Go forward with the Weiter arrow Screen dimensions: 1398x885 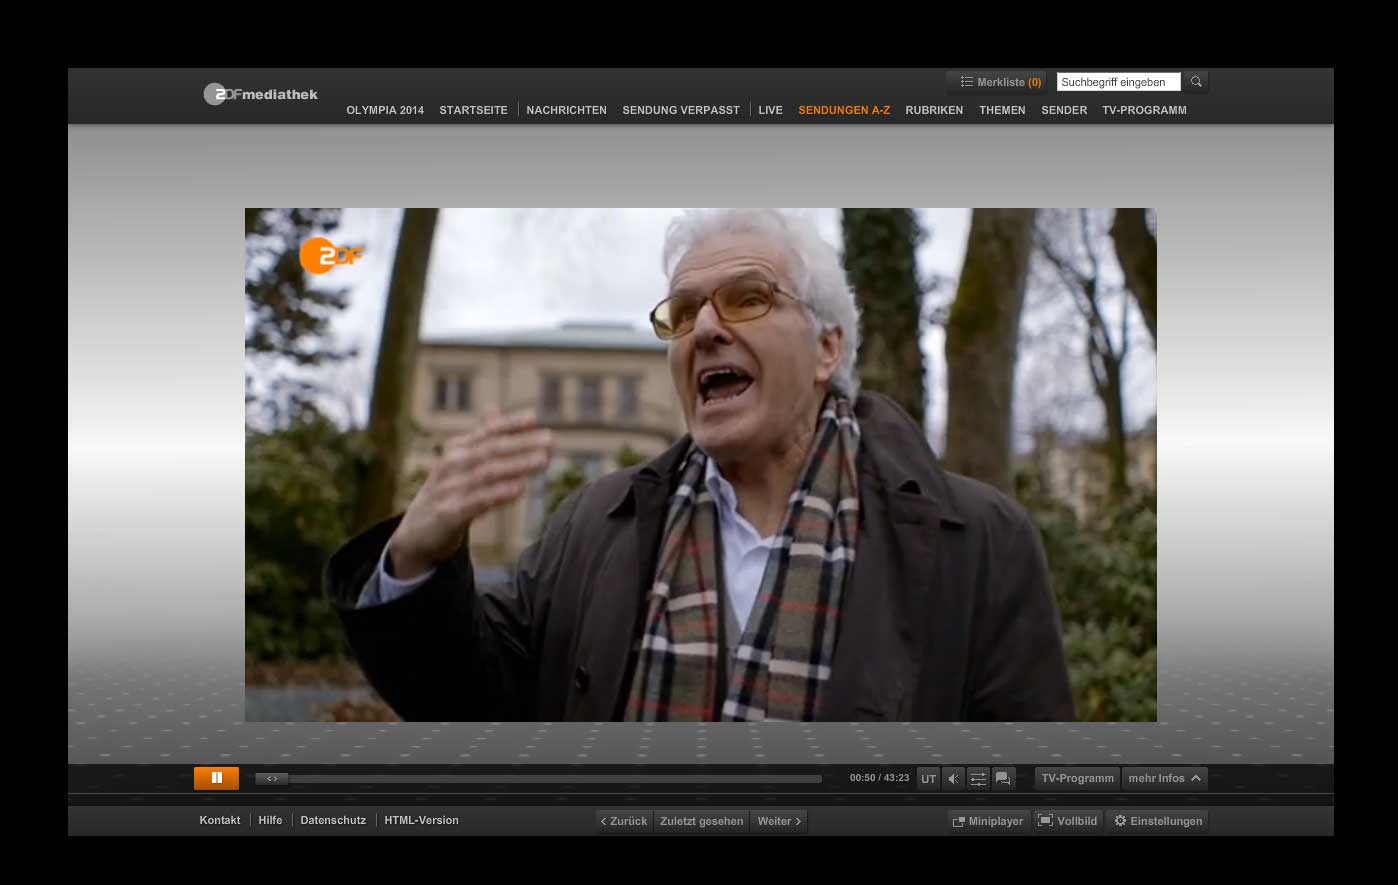point(779,821)
